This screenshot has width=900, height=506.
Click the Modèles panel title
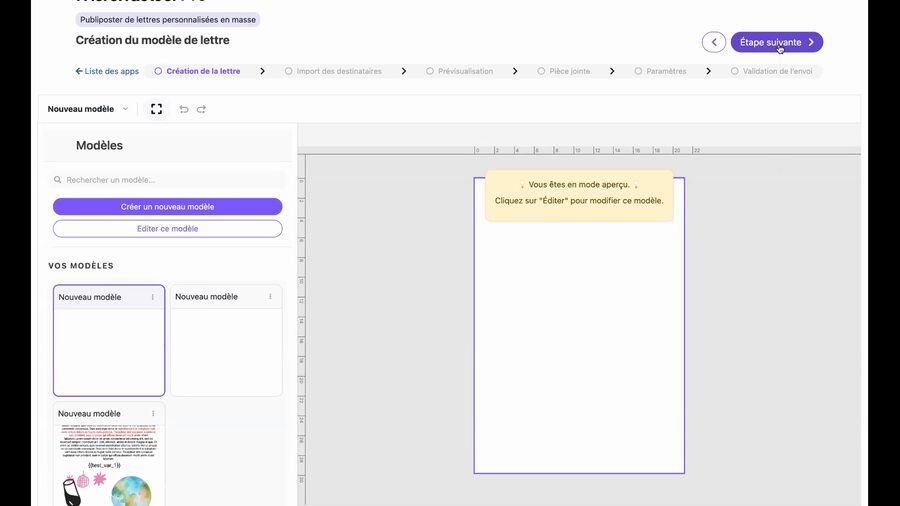pyautogui.click(x=99, y=145)
